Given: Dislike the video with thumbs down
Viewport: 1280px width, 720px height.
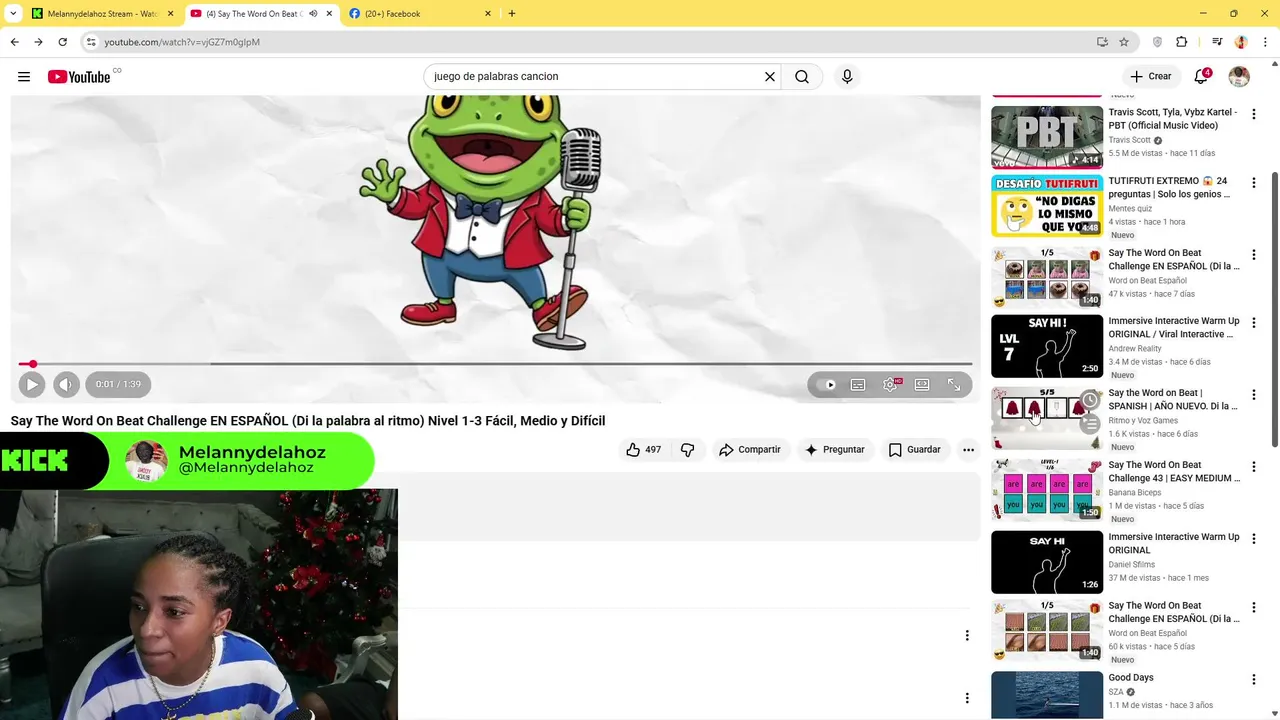Looking at the screenshot, I should pos(687,450).
